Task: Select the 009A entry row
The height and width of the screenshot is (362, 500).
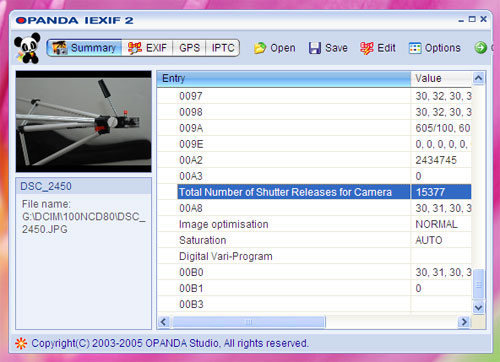Action: click(x=314, y=128)
